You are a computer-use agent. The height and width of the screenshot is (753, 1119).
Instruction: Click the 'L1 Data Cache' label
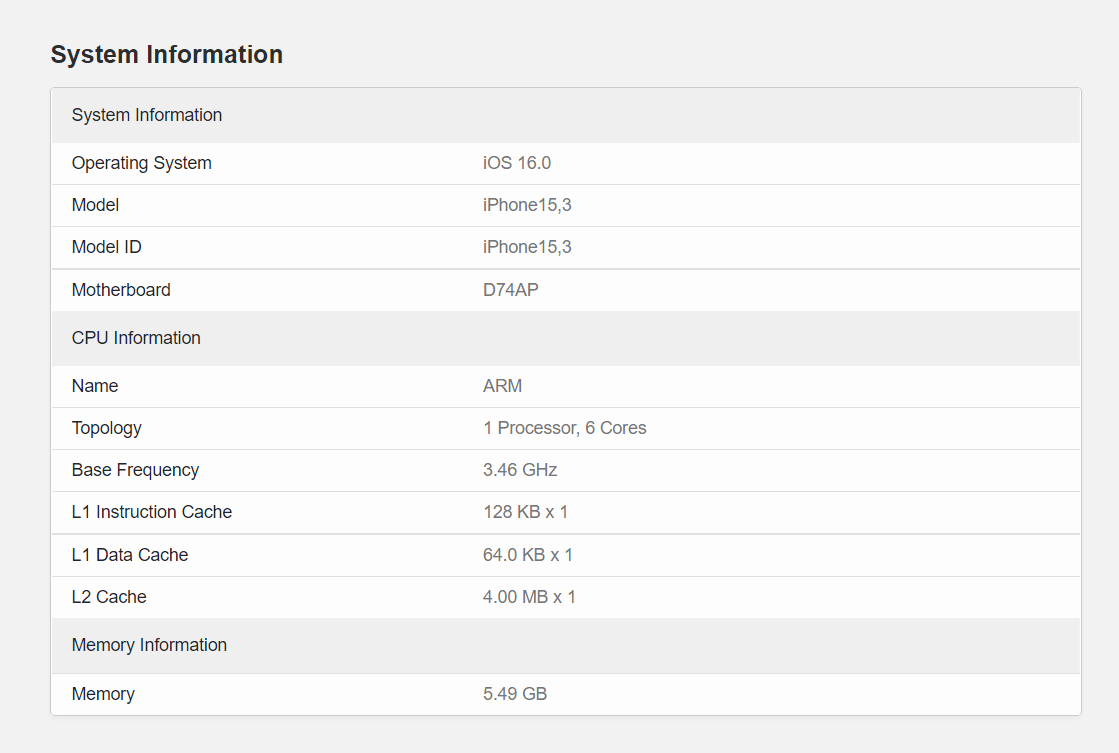(x=129, y=555)
